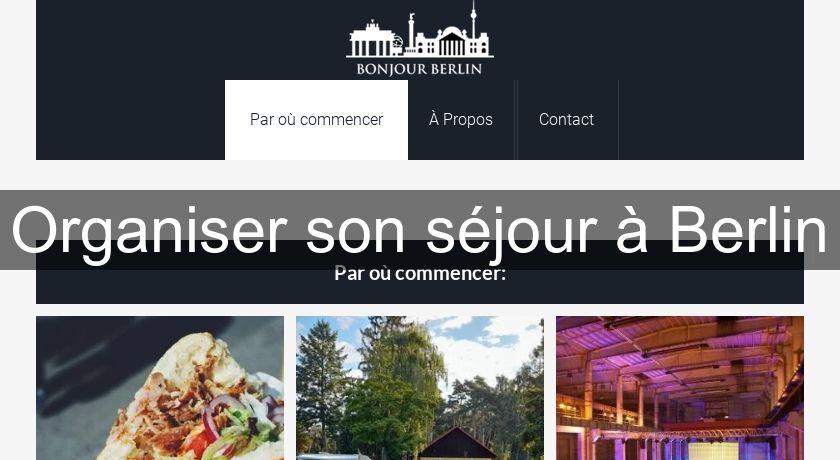Go to the À Propos page
Viewport: 840px width, 460px height.
tap(461, 119)
